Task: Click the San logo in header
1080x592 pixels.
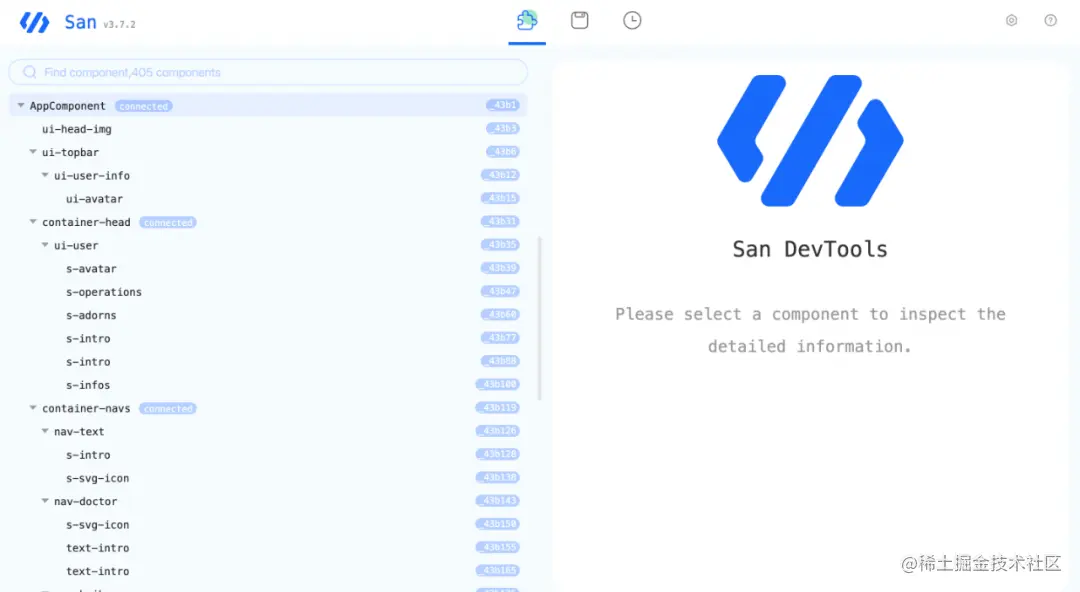Action: (34, 22)
